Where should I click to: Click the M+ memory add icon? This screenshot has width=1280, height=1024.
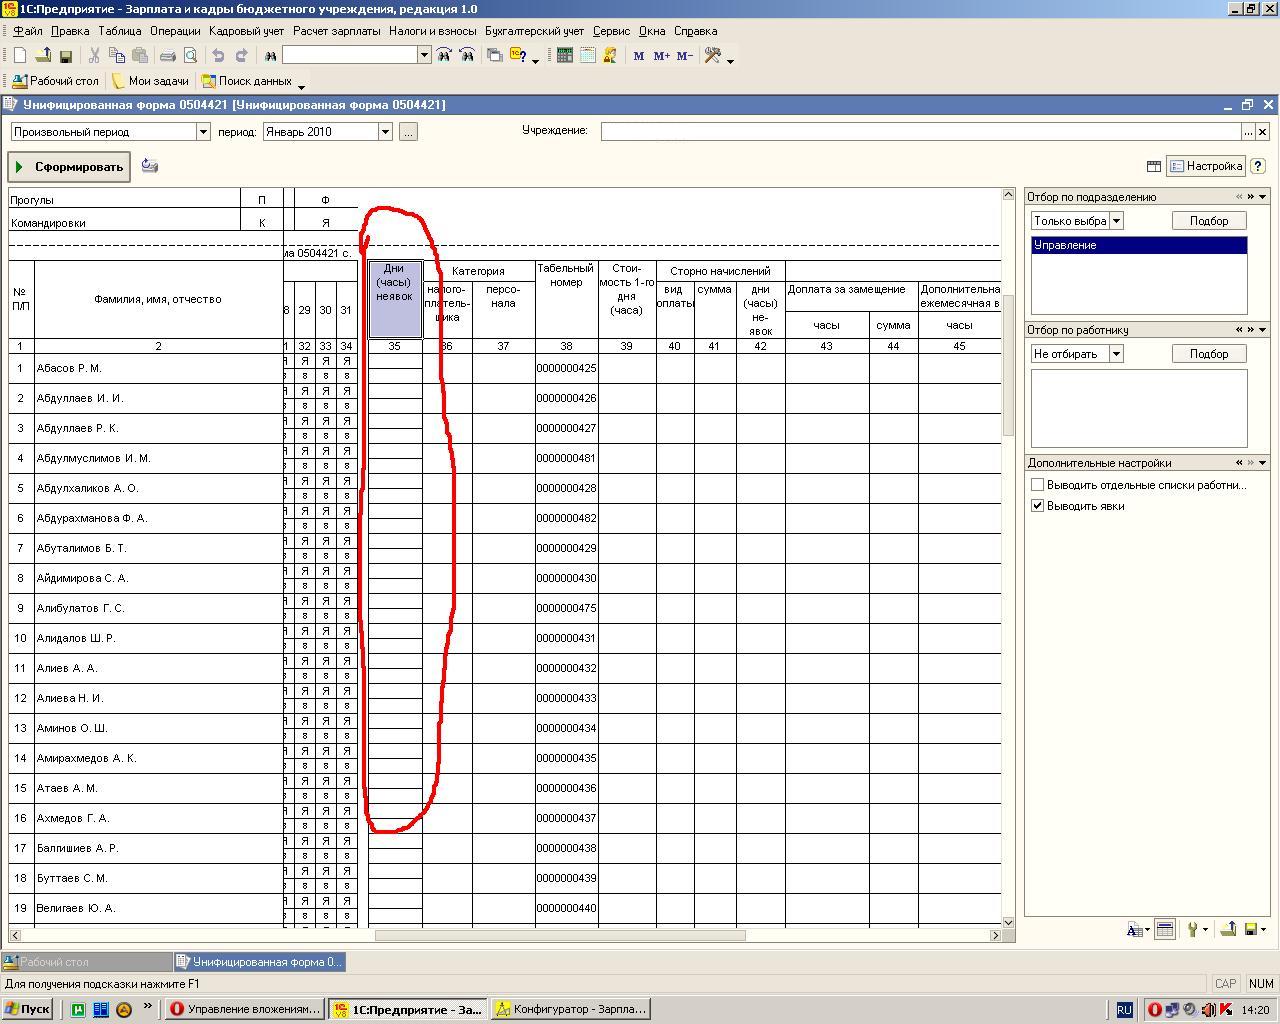tap(661, 56)
